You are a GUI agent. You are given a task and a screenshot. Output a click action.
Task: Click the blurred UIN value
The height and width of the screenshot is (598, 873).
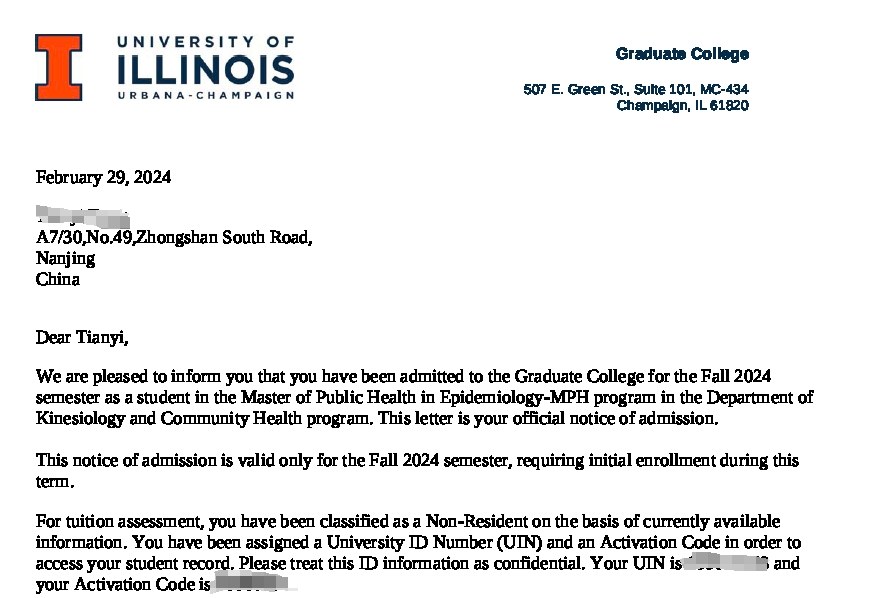point(725,564)
